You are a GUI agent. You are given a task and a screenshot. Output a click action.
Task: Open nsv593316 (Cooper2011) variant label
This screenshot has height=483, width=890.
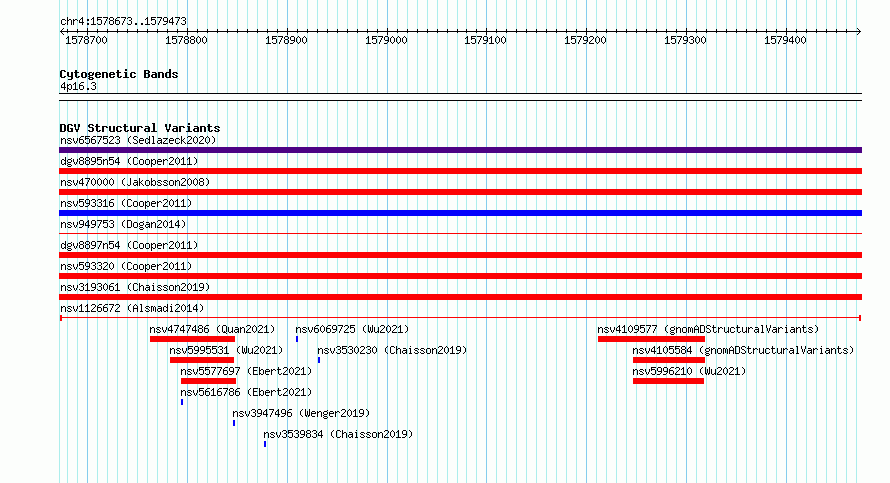126,203
